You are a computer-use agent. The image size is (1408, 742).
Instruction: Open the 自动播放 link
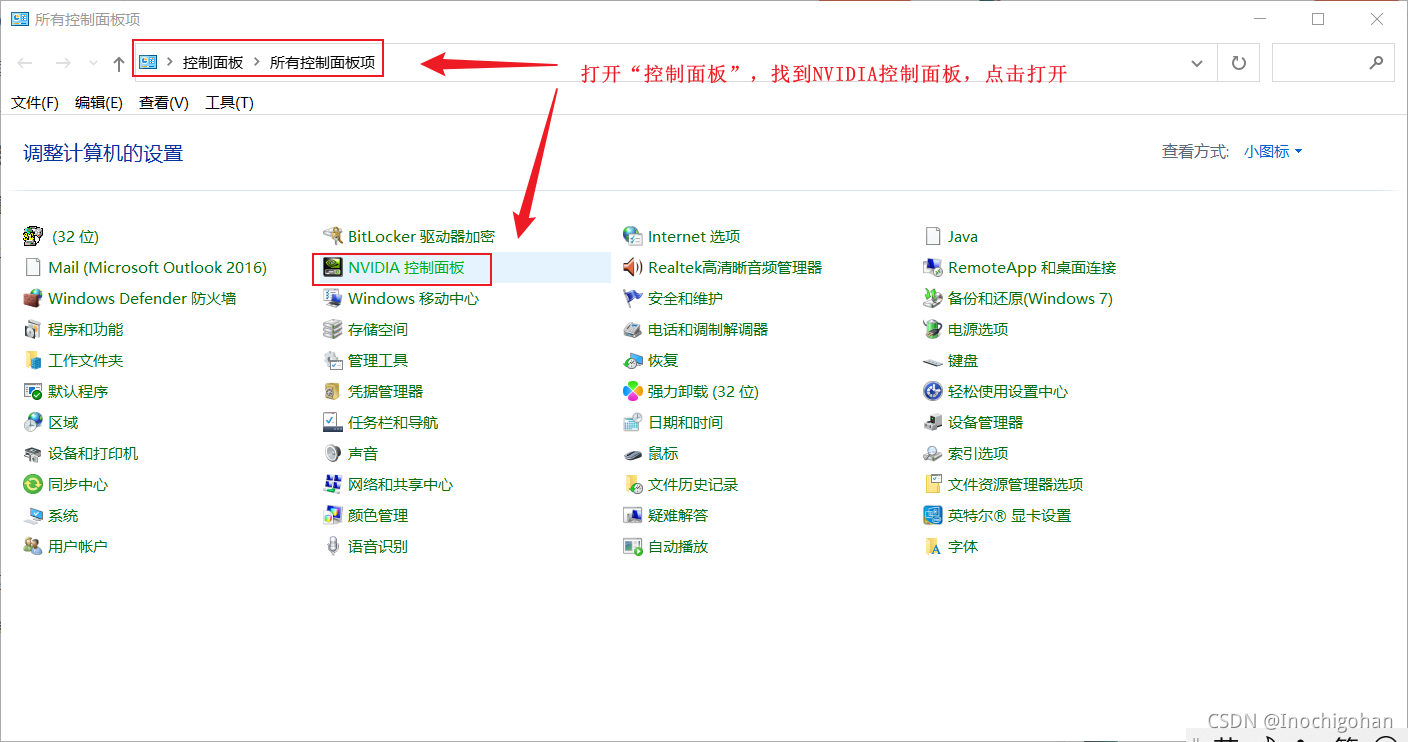tap(678, 547)
